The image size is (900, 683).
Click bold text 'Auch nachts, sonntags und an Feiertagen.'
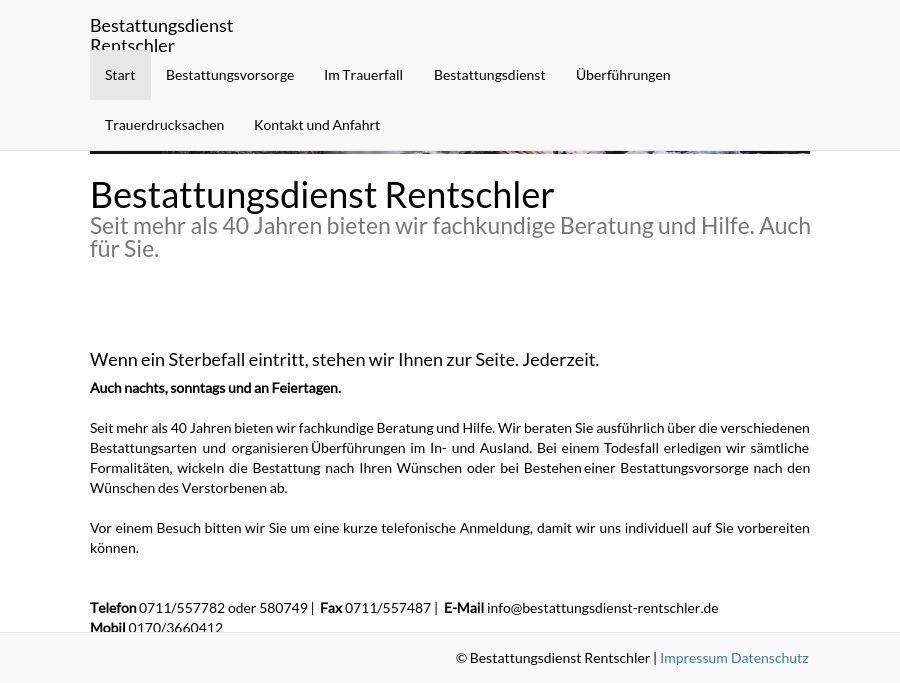[x=215, y=389]
